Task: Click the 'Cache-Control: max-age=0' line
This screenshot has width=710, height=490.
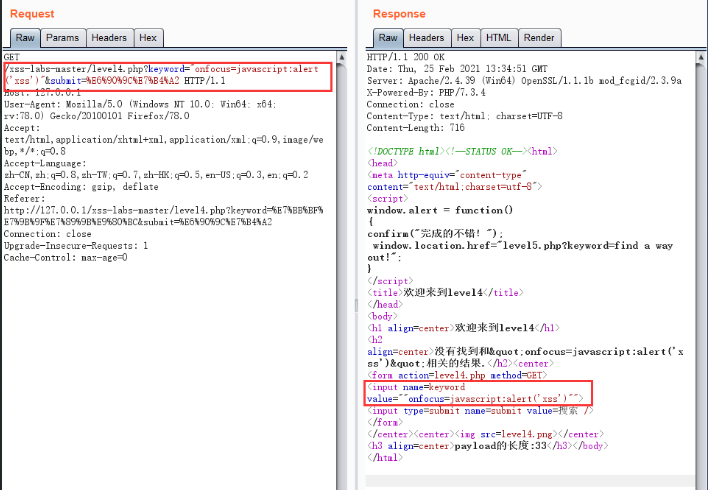Action: [66, 257]
